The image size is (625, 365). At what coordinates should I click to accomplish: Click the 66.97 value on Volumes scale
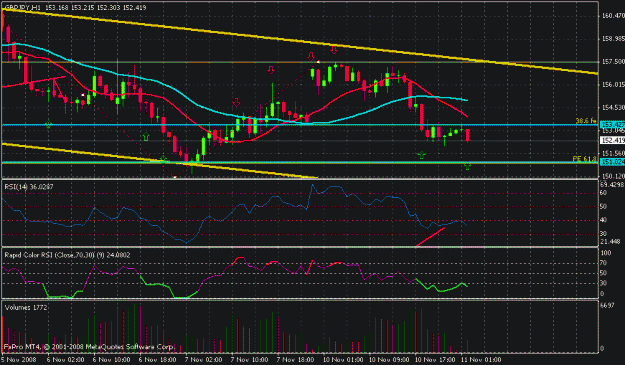pyautogui.click(x=607, y=305)
